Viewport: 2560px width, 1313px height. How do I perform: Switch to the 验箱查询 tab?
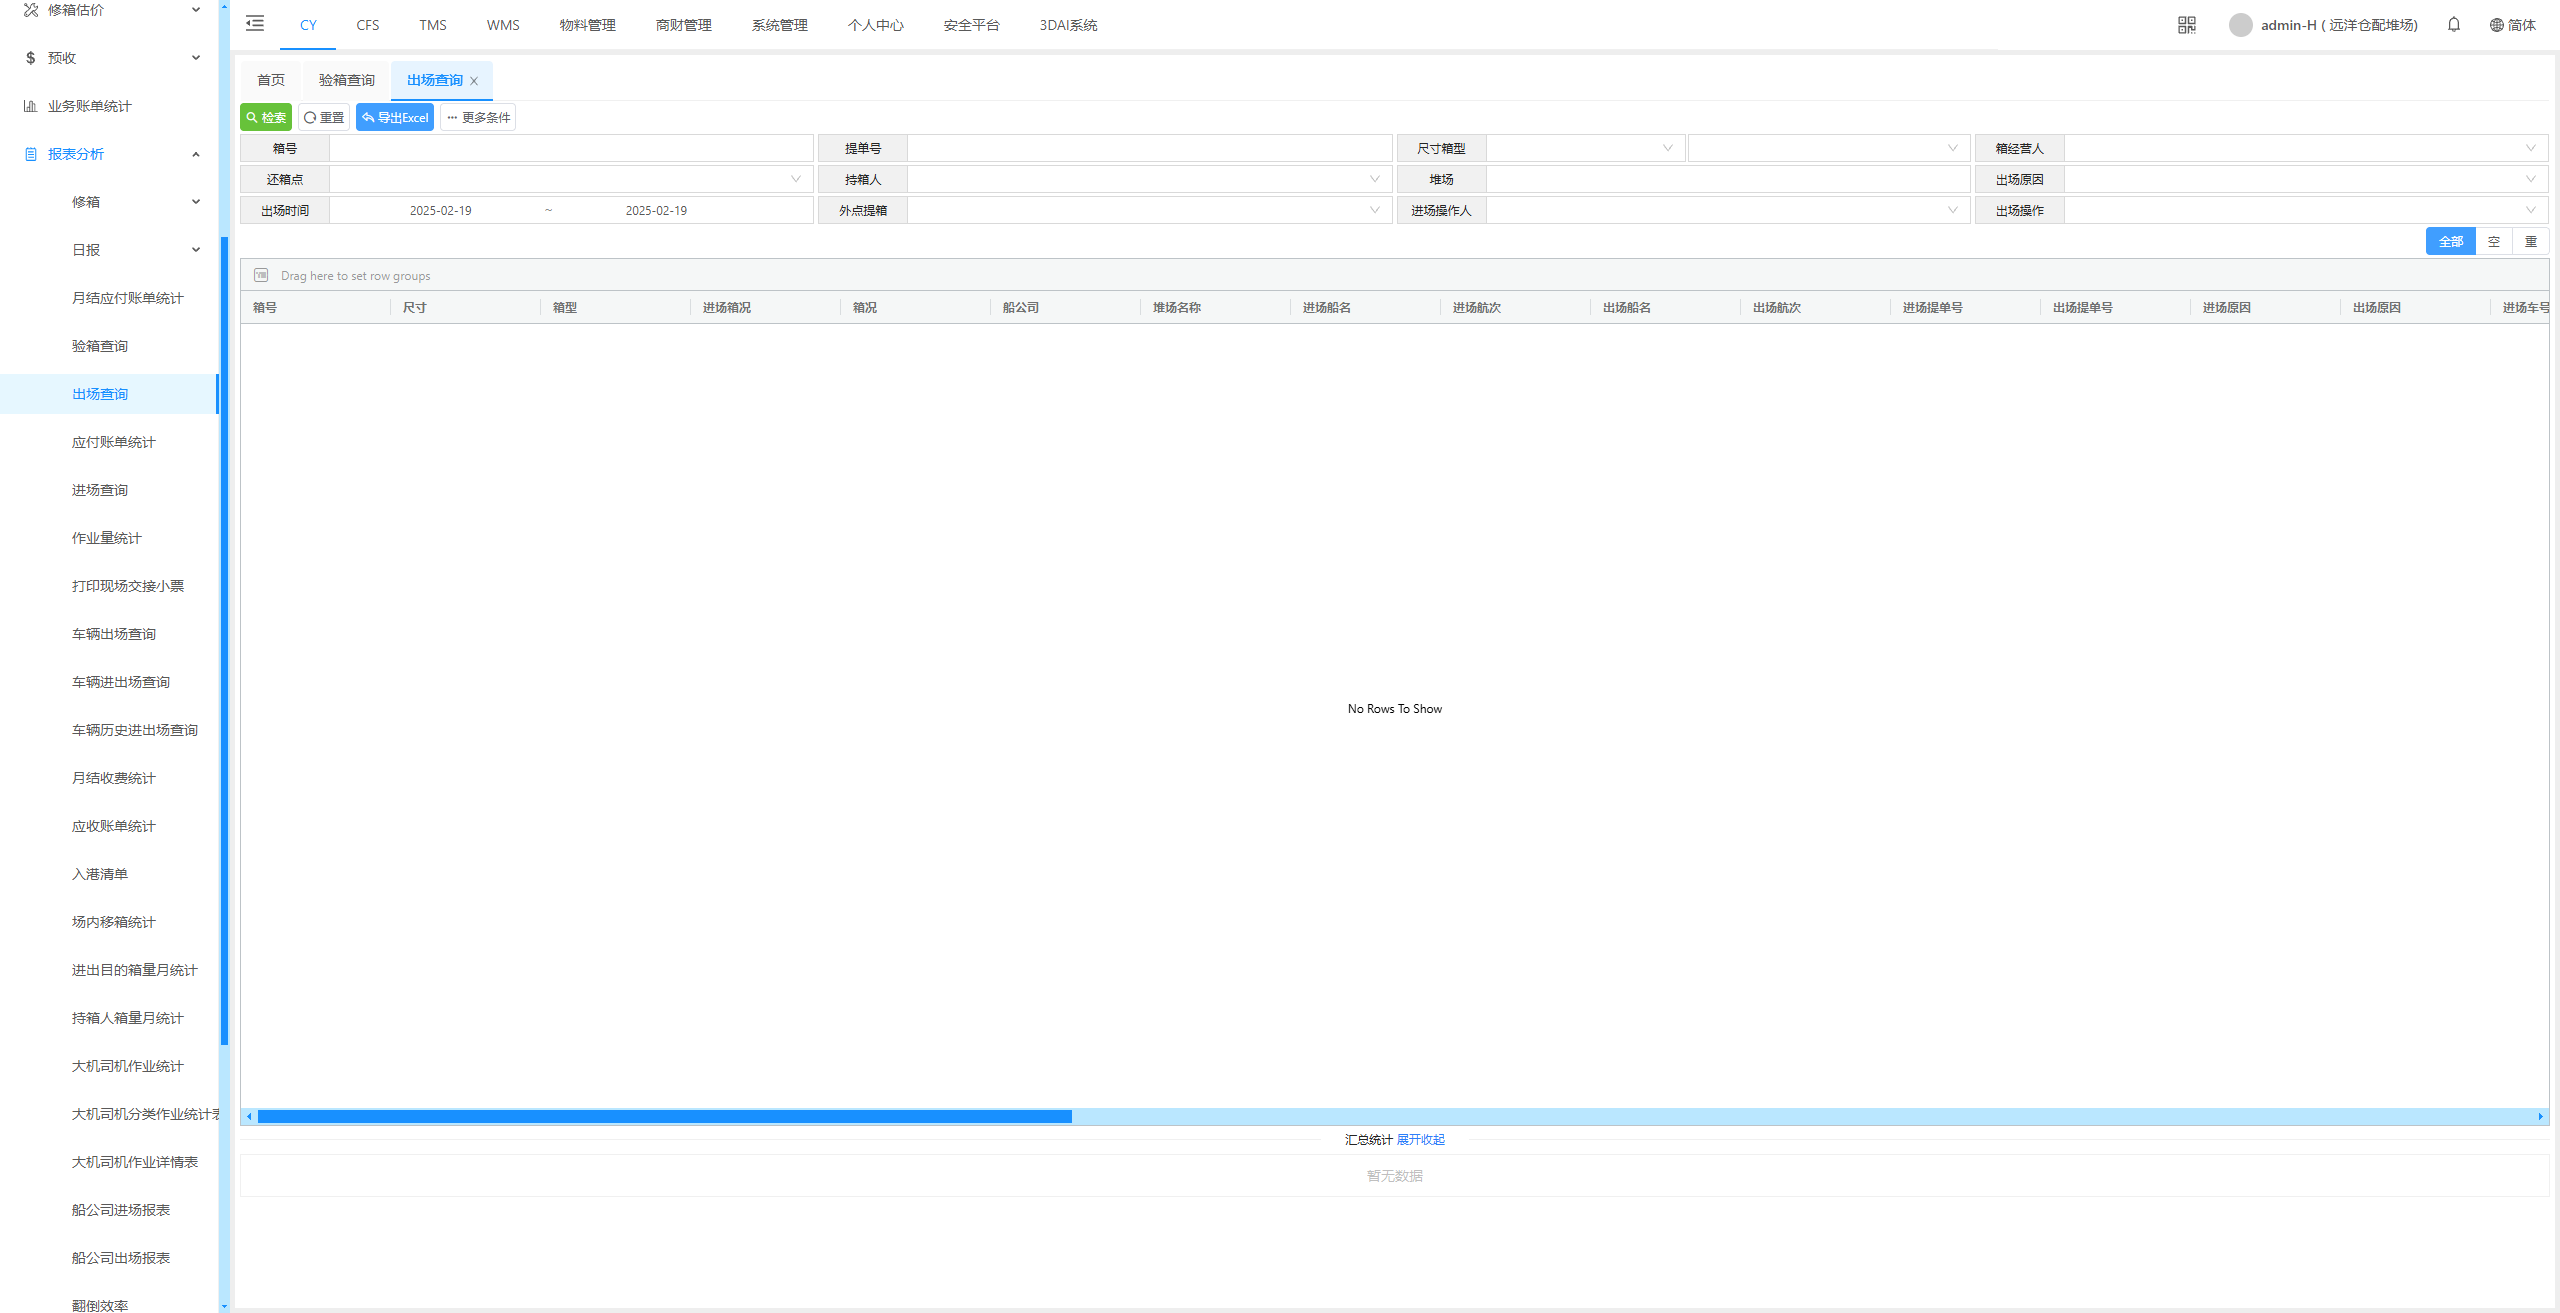pyautogui.click(x=346, y=80)
